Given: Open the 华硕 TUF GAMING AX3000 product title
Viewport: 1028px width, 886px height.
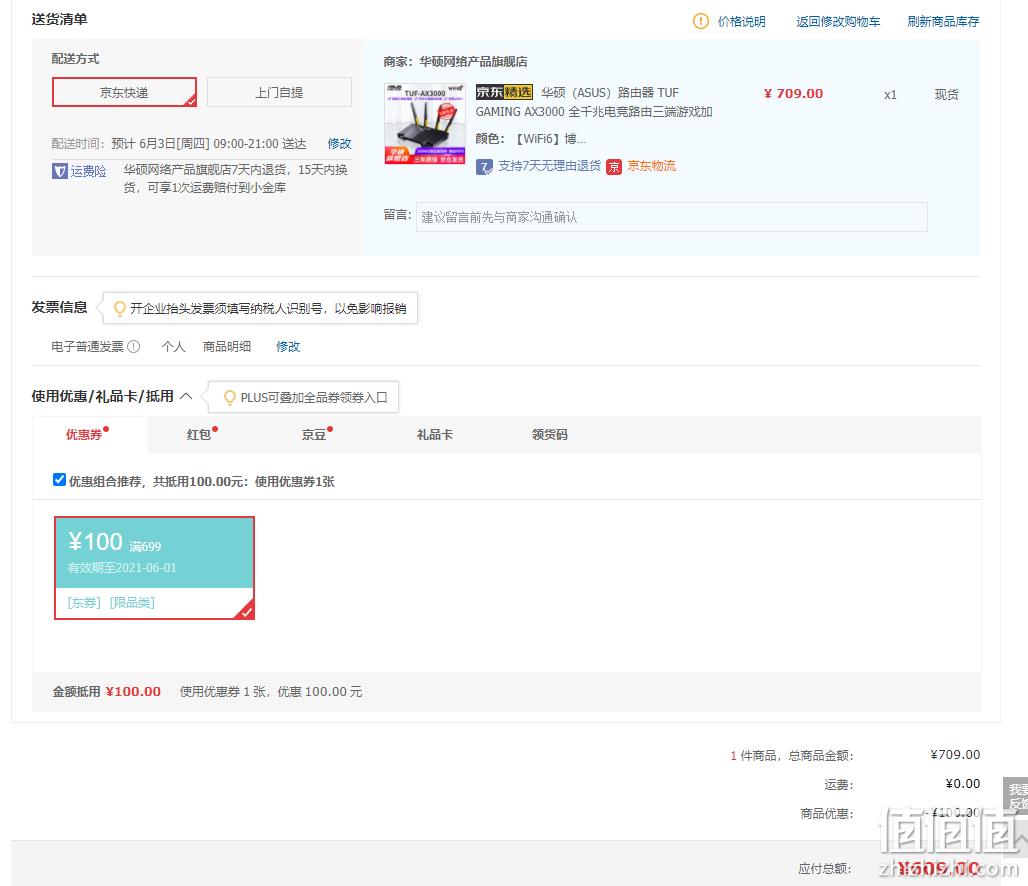Looking at the screenshot, I should pos(593,102).
